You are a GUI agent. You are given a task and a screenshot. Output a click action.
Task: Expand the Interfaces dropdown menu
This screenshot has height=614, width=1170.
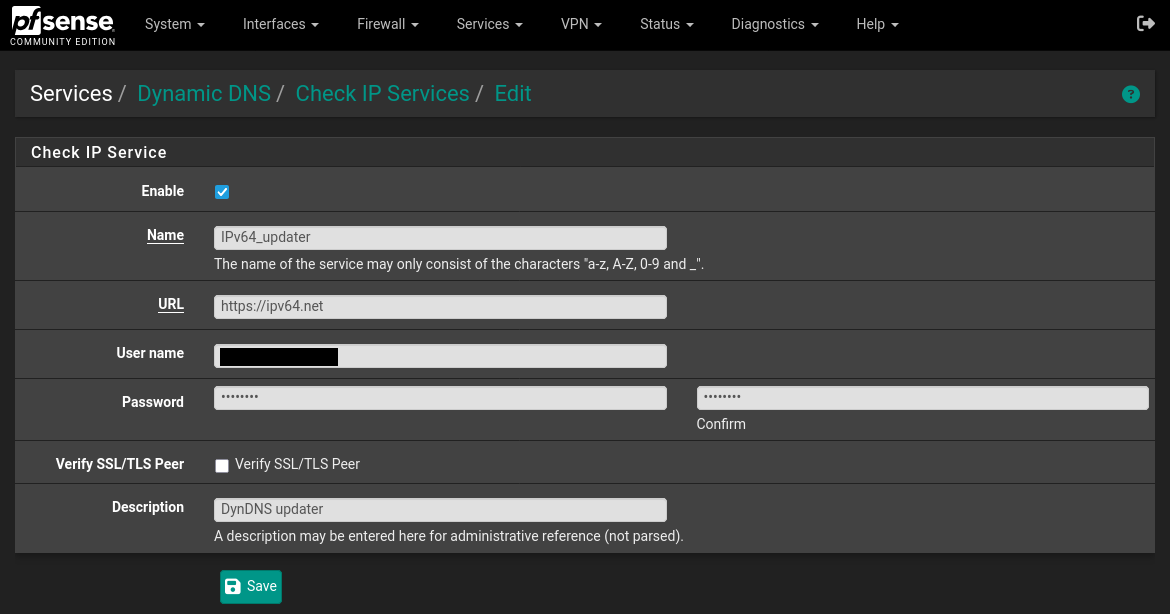[281, 24]
